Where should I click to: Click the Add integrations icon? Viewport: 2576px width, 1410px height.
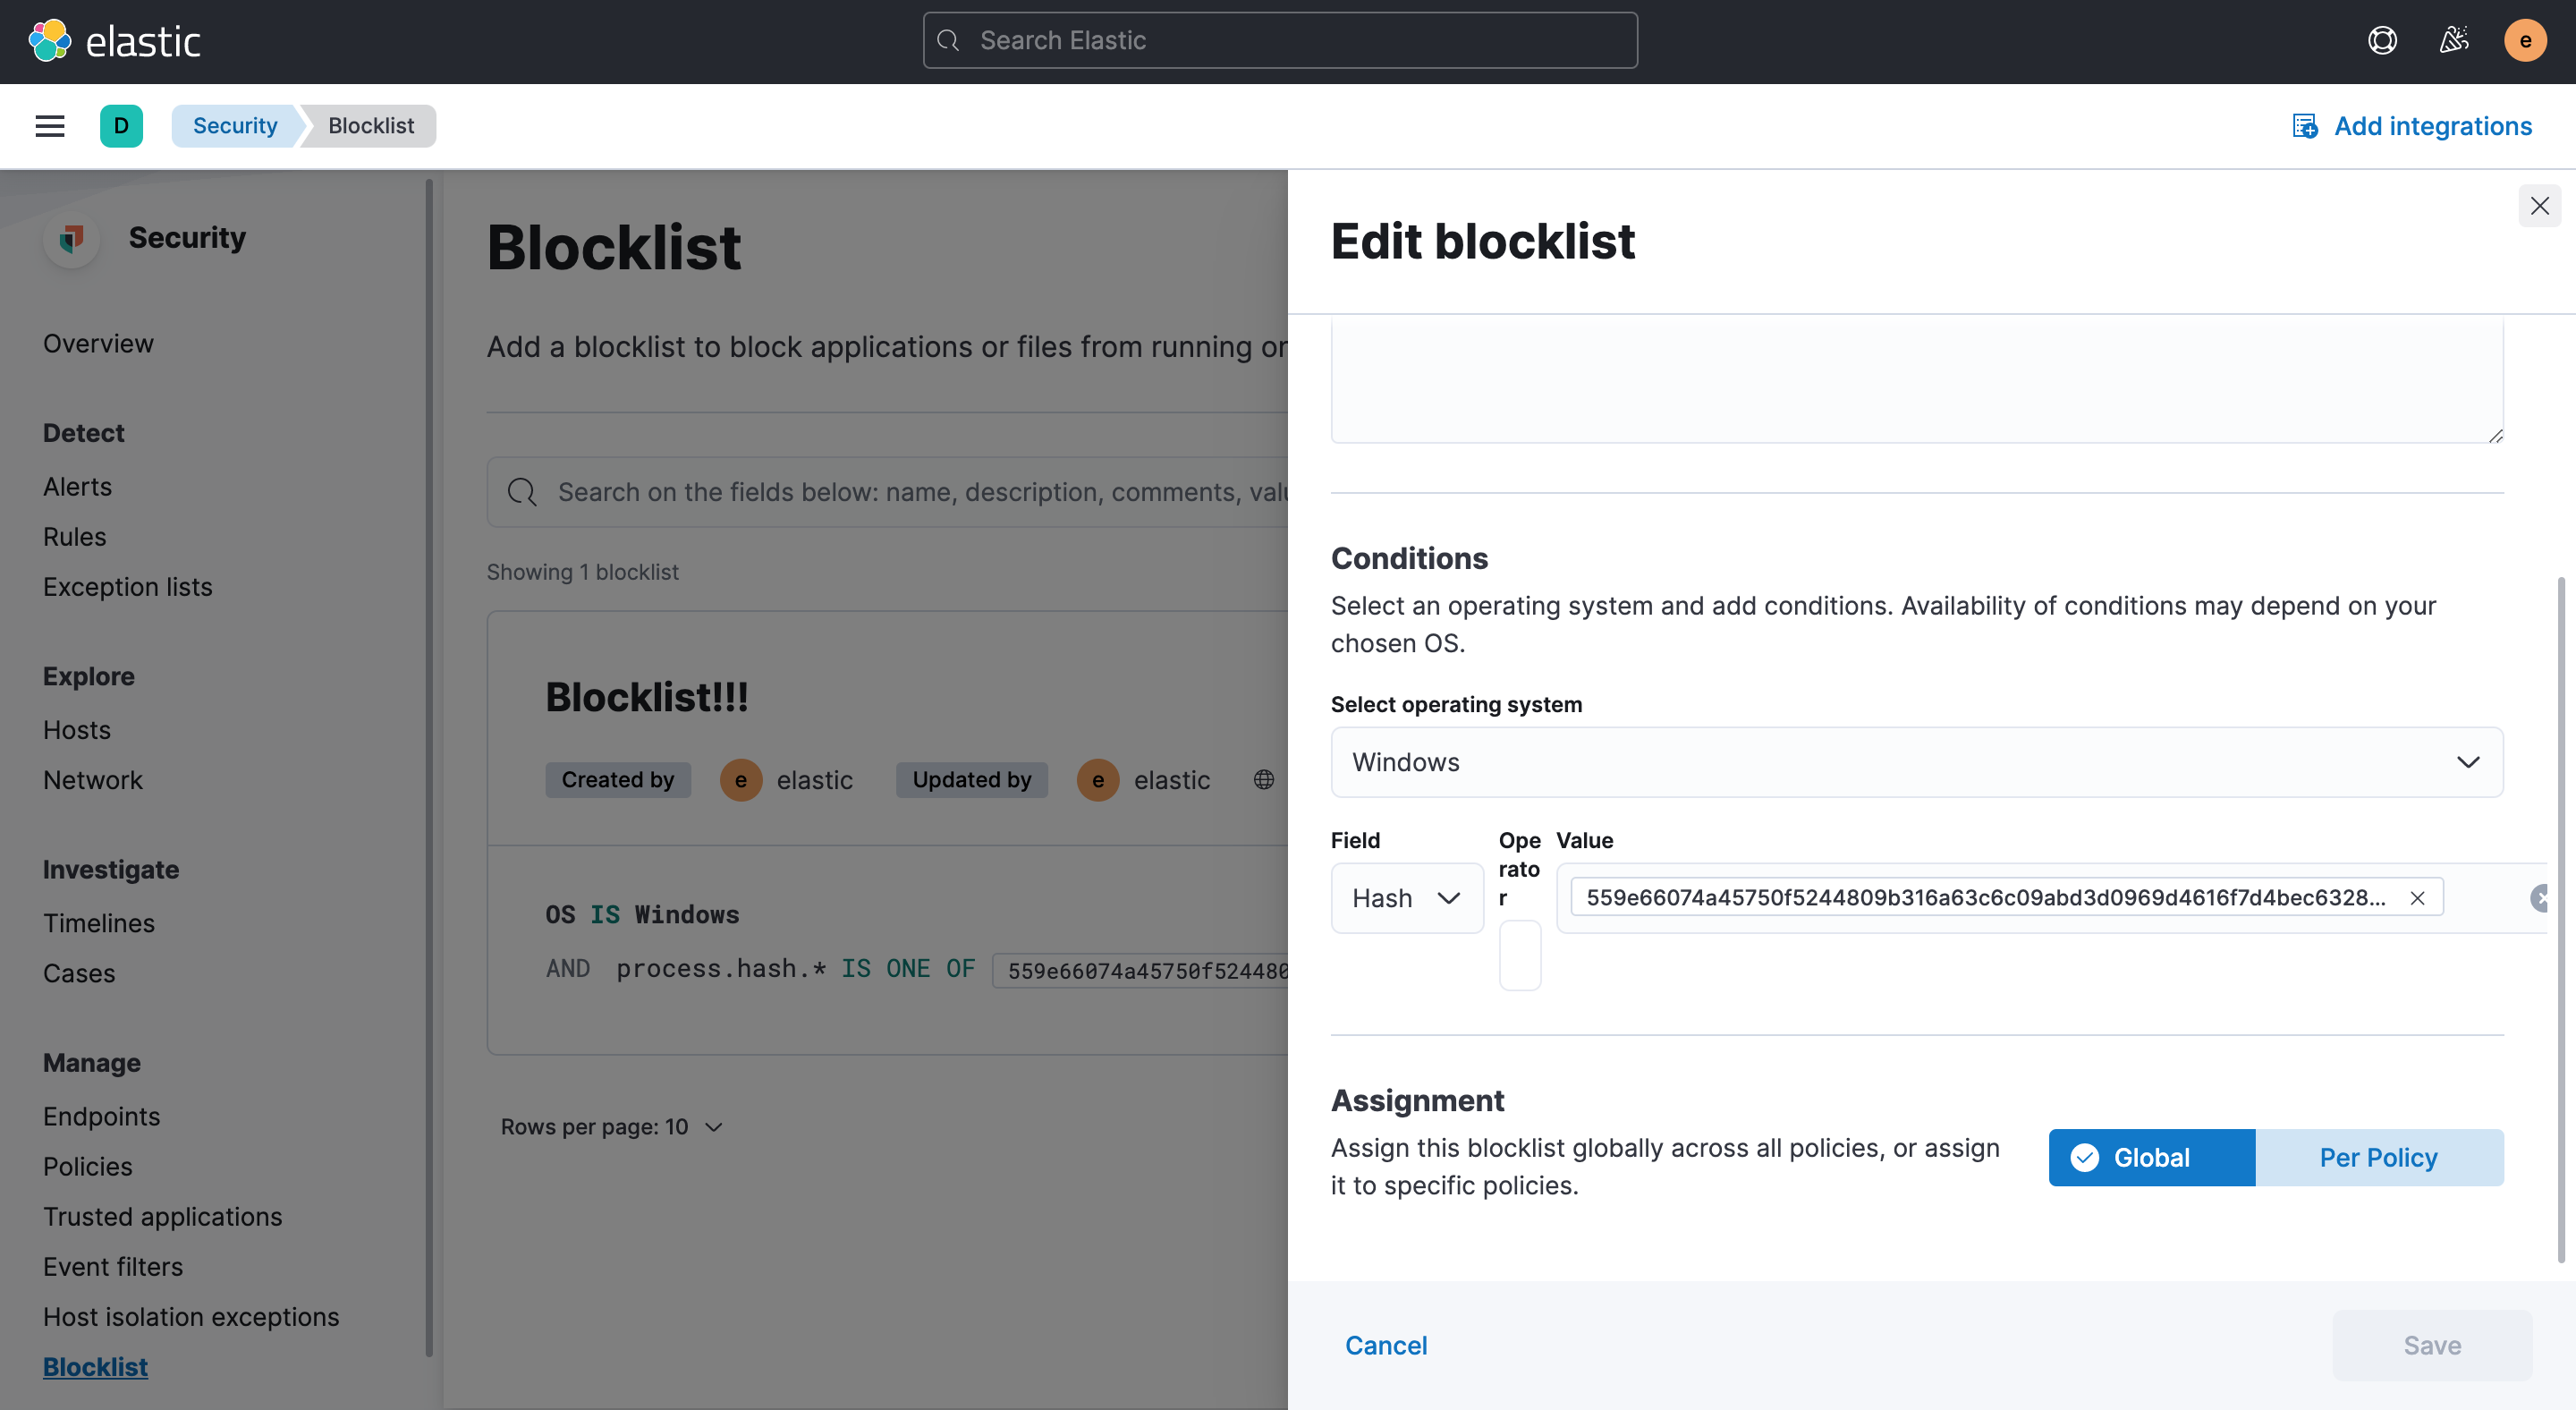pyautogui.click(x=2304, y=126)
